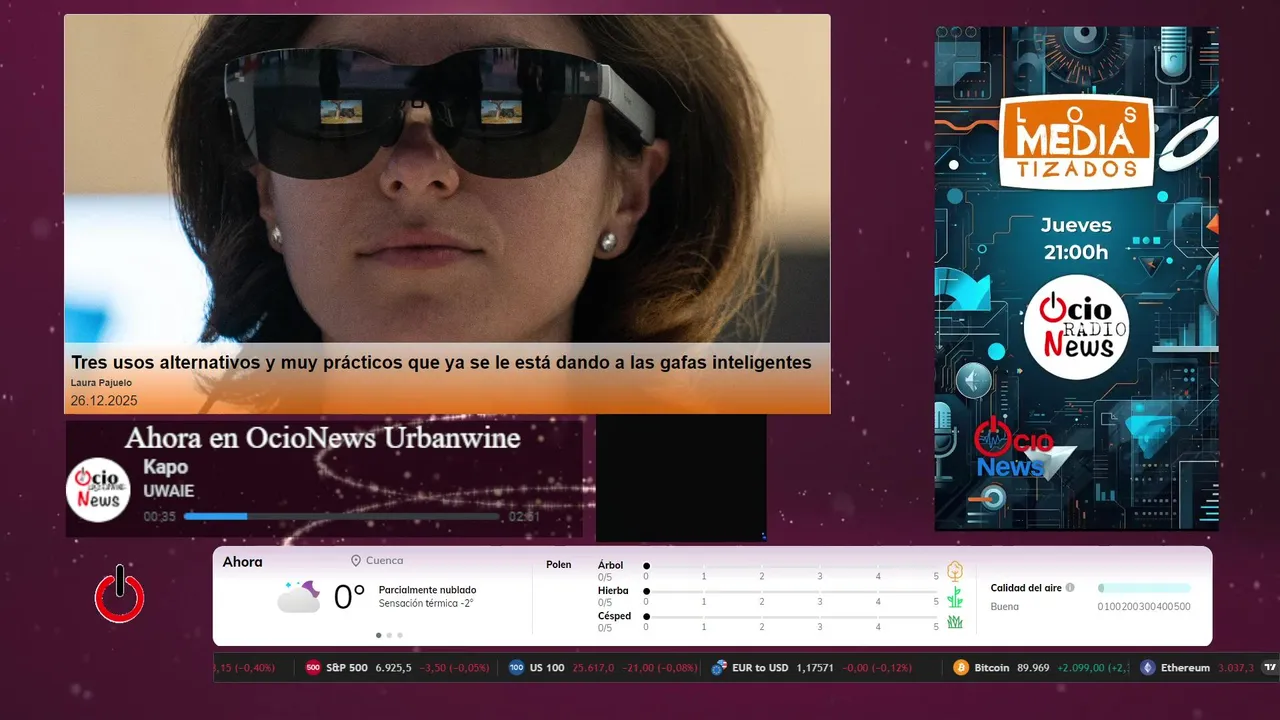
Task: Open the smart glasses article headline
Action: point(441,363)
